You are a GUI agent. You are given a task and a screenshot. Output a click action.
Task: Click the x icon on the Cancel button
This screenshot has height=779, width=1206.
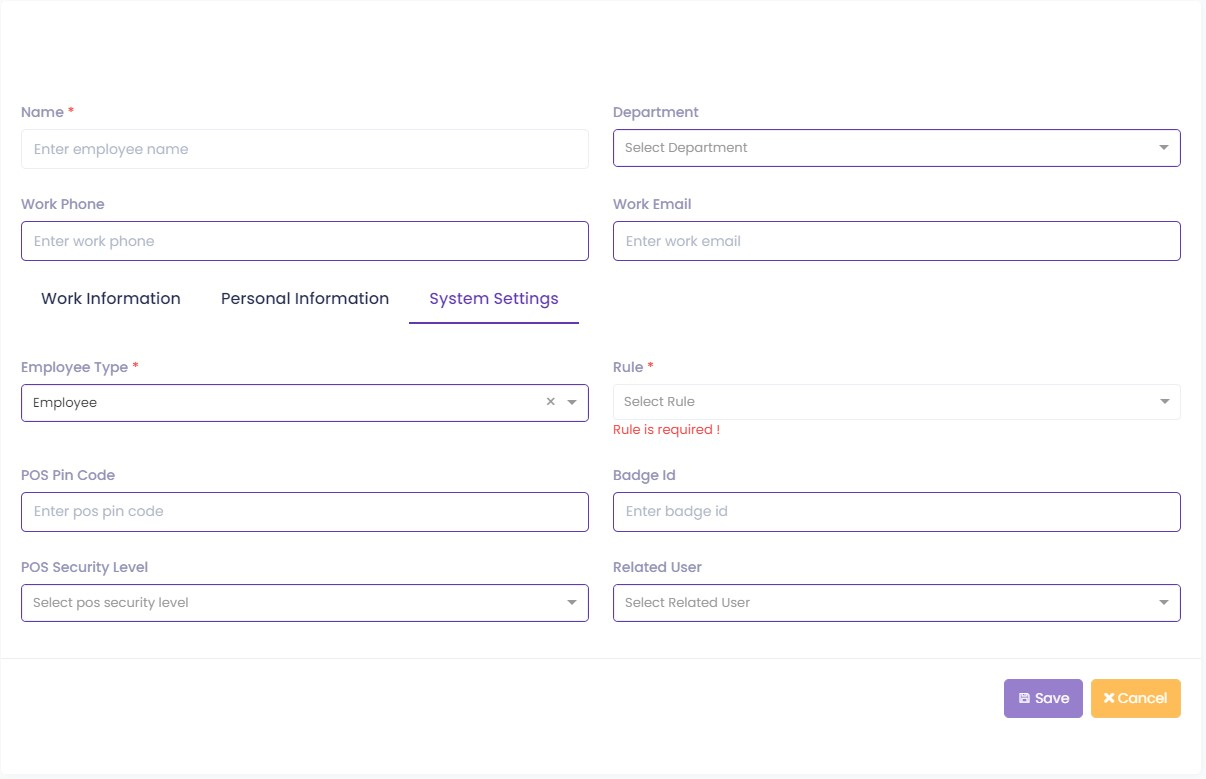pos(1109,699)
